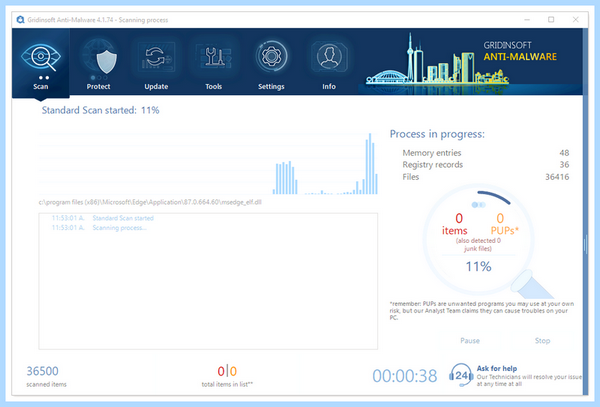Click the 'Standard Scan started: 11%' heading
The height and width of the screenshot is (407, 600).
[100, 110]
